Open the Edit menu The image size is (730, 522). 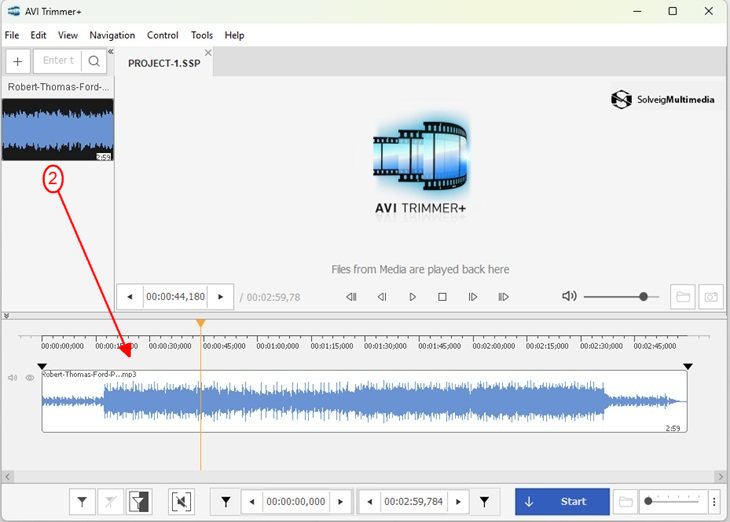(x=38, y=35)
